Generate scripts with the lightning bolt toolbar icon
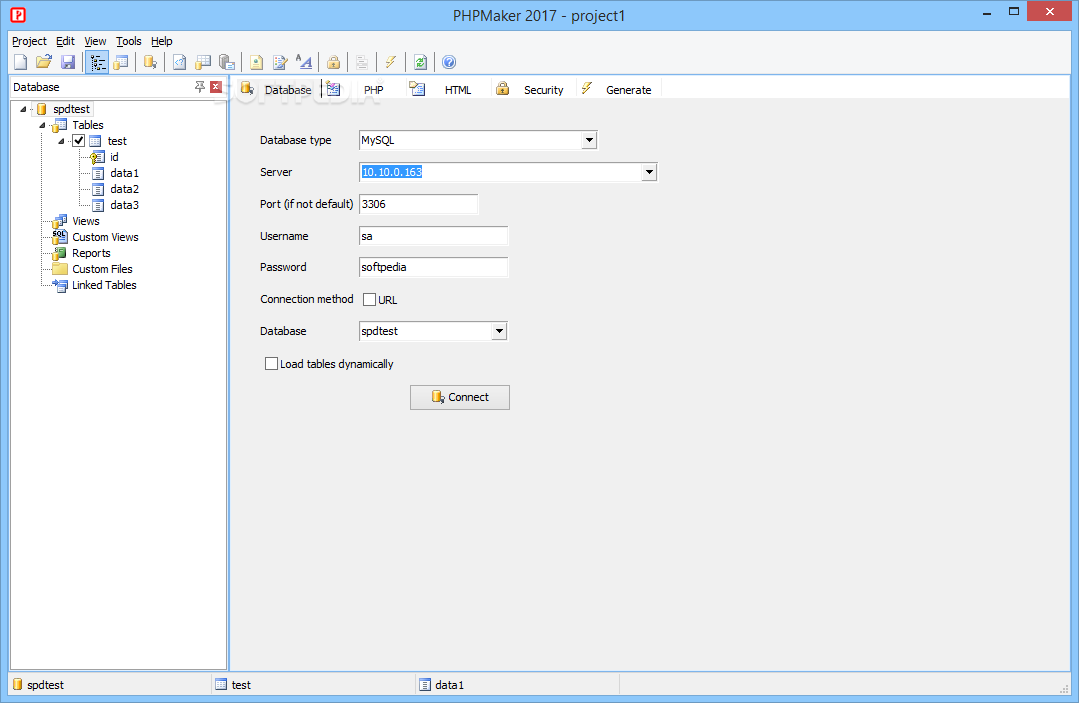The width and height of the screenshot is (1079, 703). pyautogui.click(x=391, y=63)
